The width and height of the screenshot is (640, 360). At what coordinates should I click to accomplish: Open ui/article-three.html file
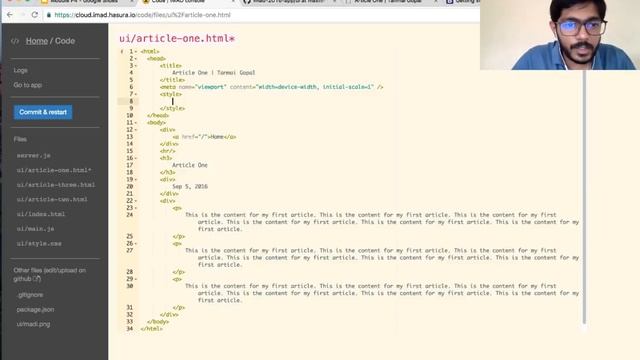pos(56,185)
